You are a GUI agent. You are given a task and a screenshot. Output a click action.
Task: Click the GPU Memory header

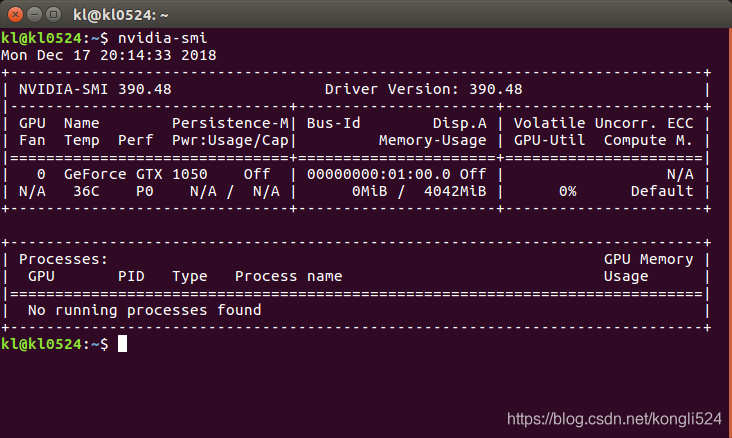tap(648, 259)
